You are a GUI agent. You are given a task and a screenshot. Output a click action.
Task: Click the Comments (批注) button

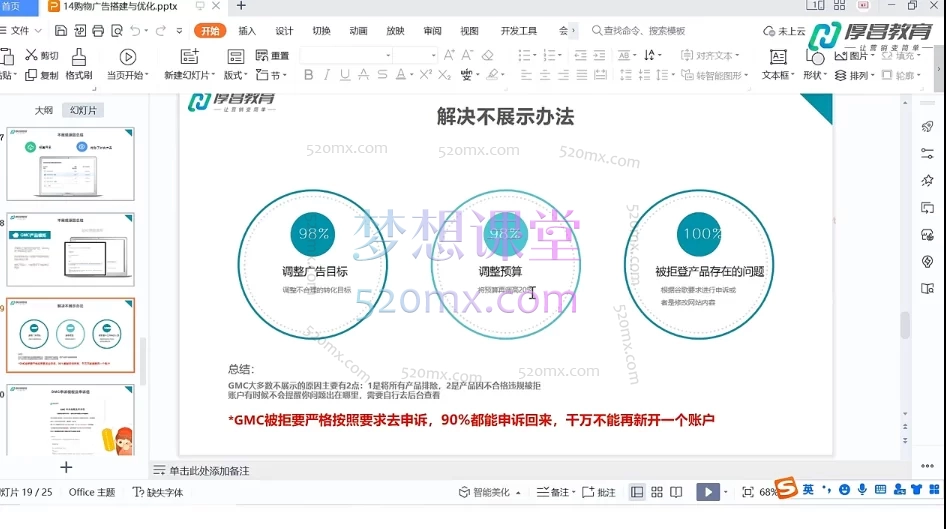pos(598,492)
